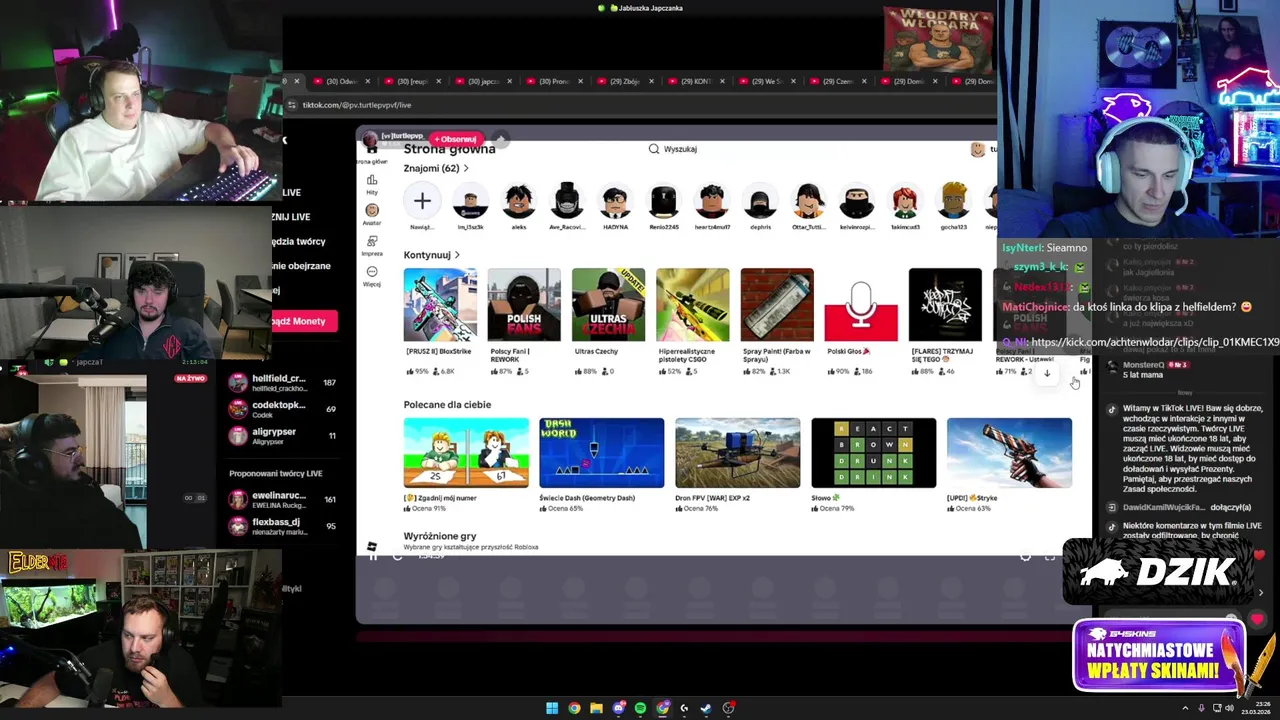1280x720 pixels.
Task: Click the Monety (coins) pink button
Action: [x=304, y=321]
